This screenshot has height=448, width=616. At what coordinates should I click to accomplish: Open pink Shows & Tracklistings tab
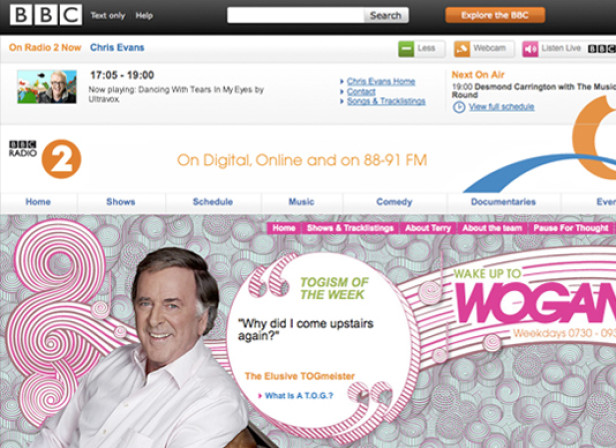350,228
